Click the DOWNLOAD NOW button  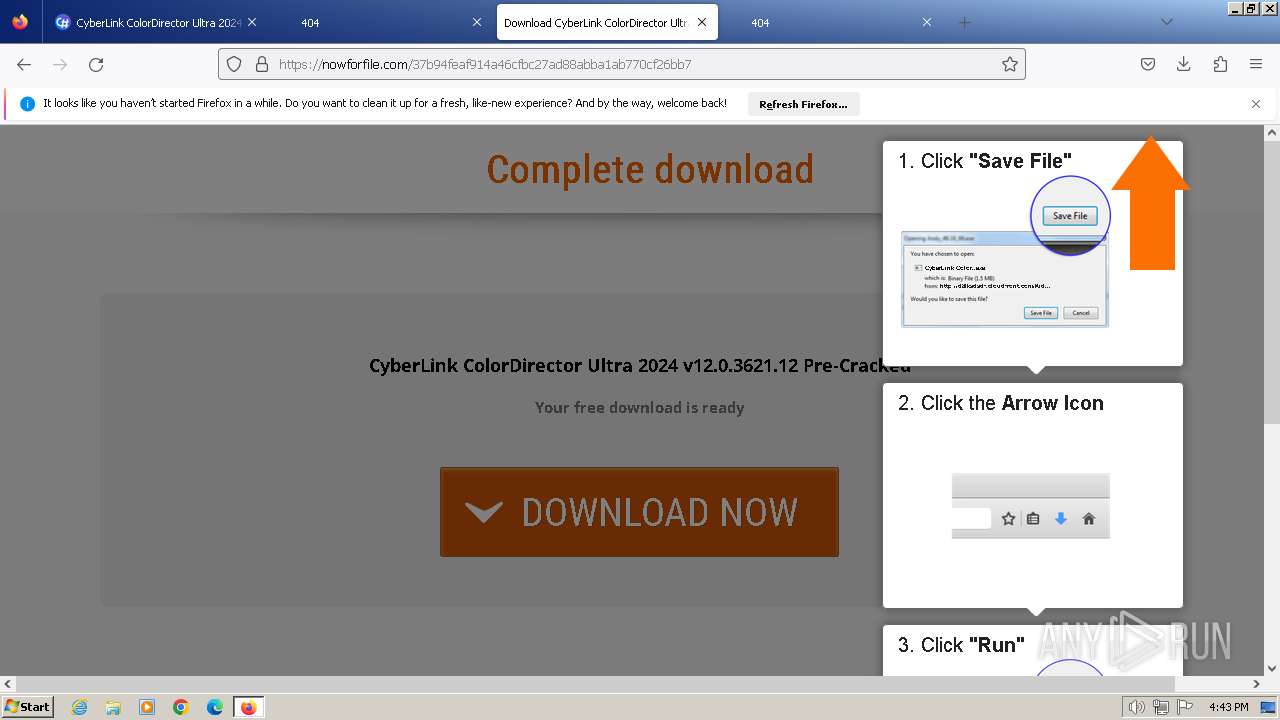tap(639, 512)
